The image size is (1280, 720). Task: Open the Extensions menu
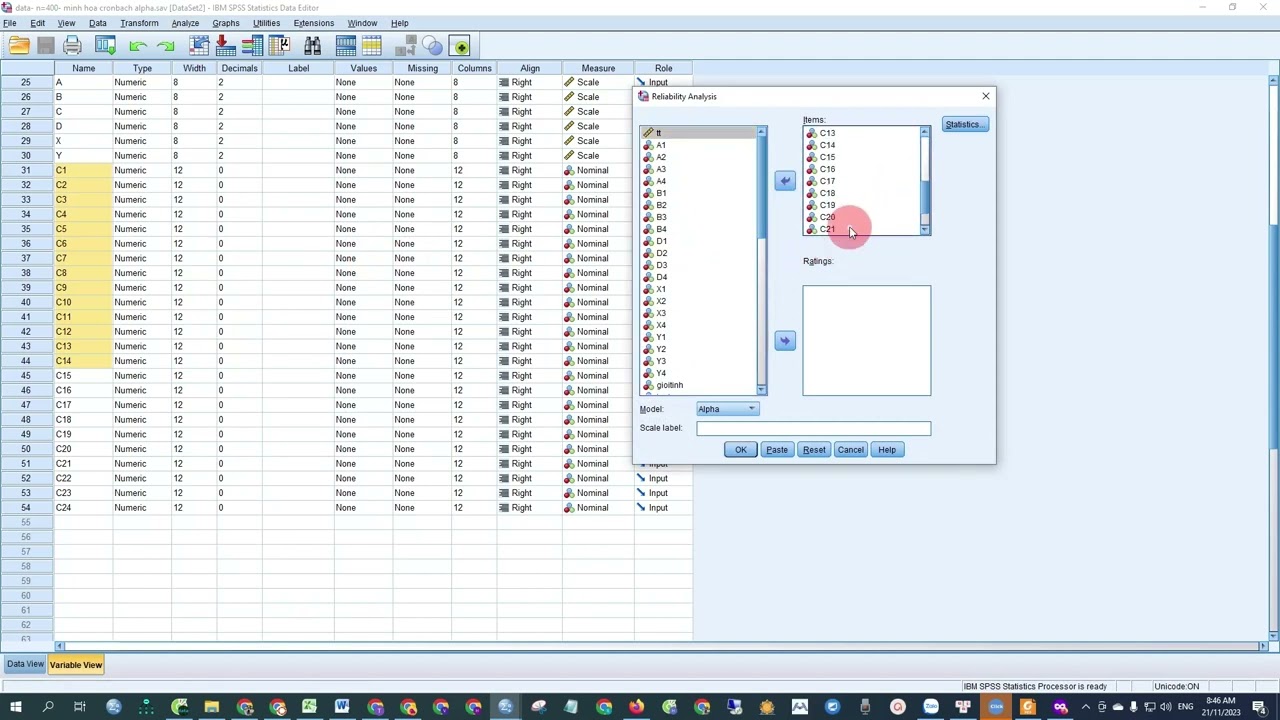pyautogui.click(x=313, y=23)
